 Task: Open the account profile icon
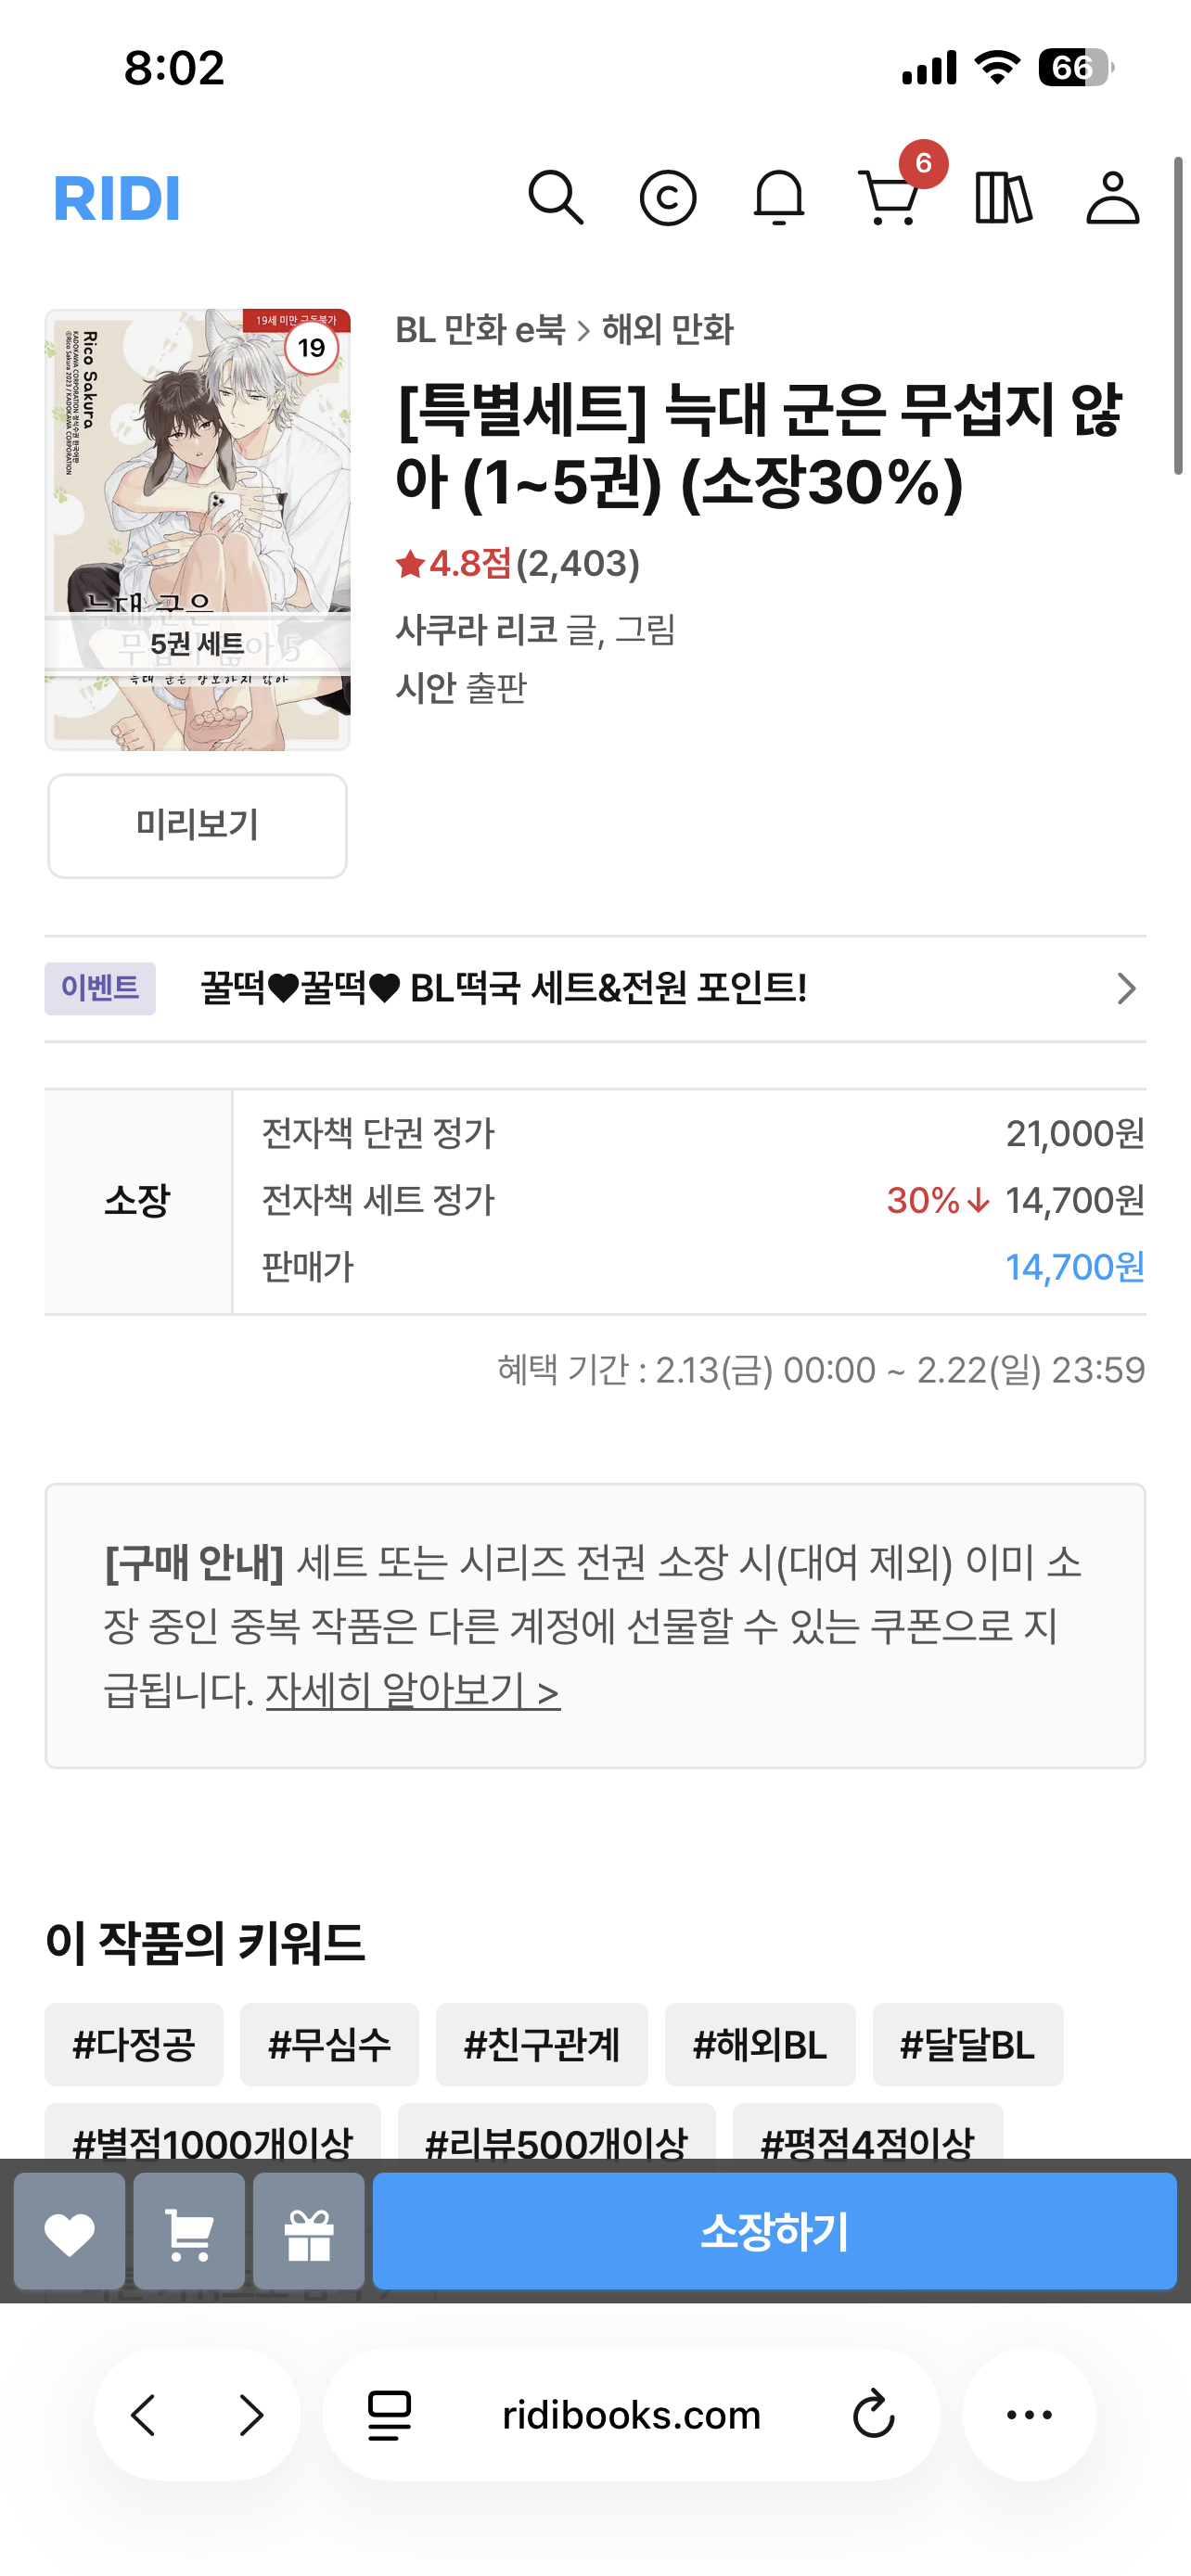click(1112, 198)
